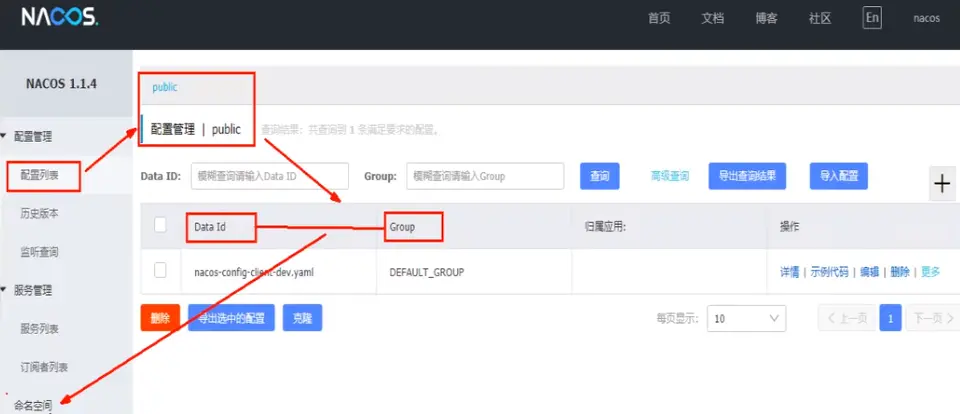Open 命名空间 in the sidebar

coord(33,405)
